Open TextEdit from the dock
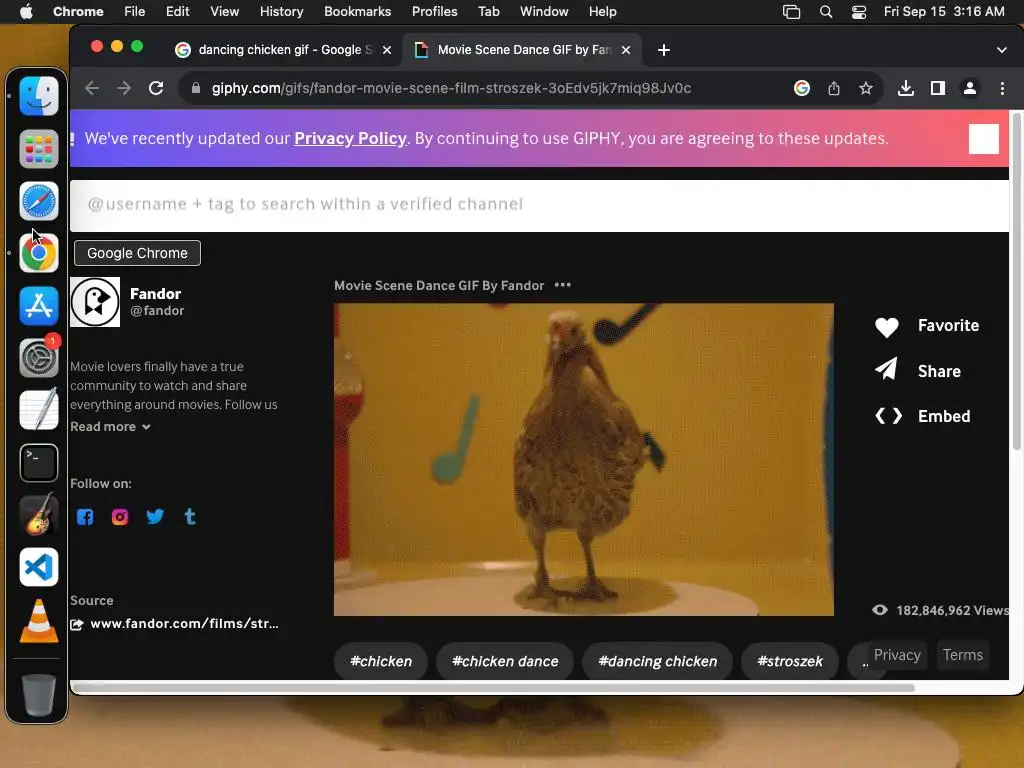The height and width of the screenshot is (768, 1024). 39,410
